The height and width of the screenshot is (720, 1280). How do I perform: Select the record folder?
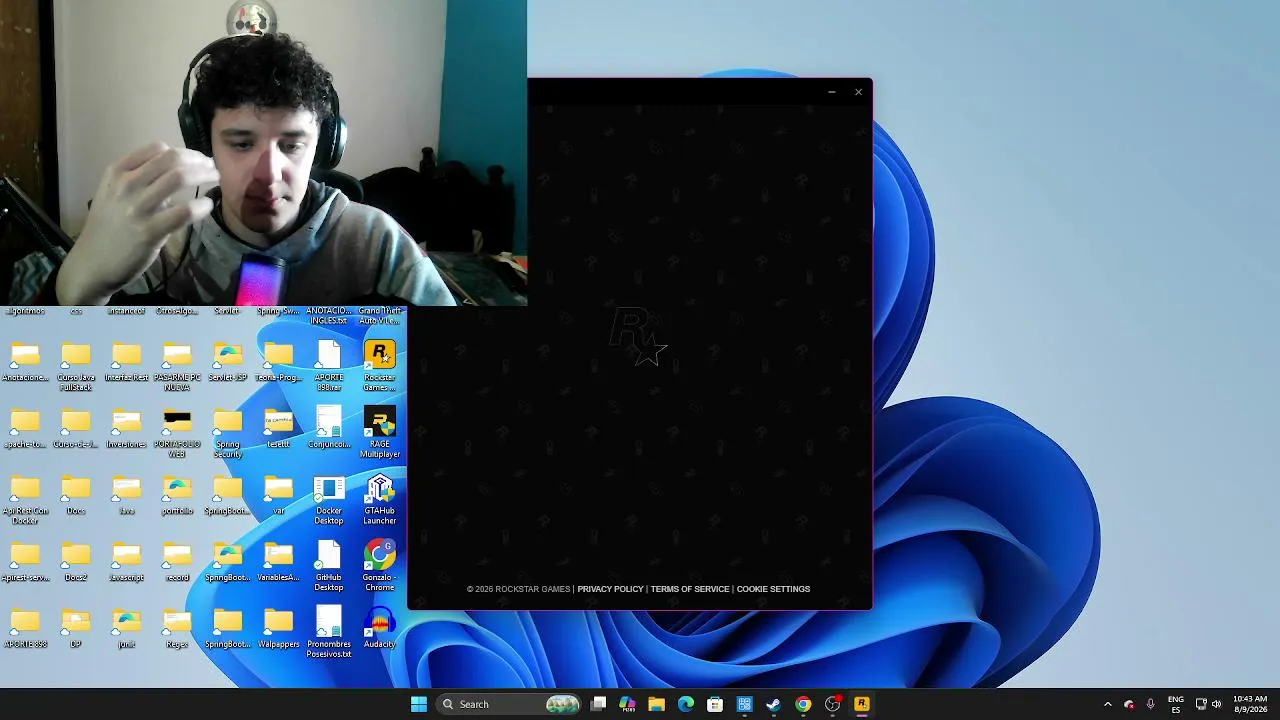177,561
